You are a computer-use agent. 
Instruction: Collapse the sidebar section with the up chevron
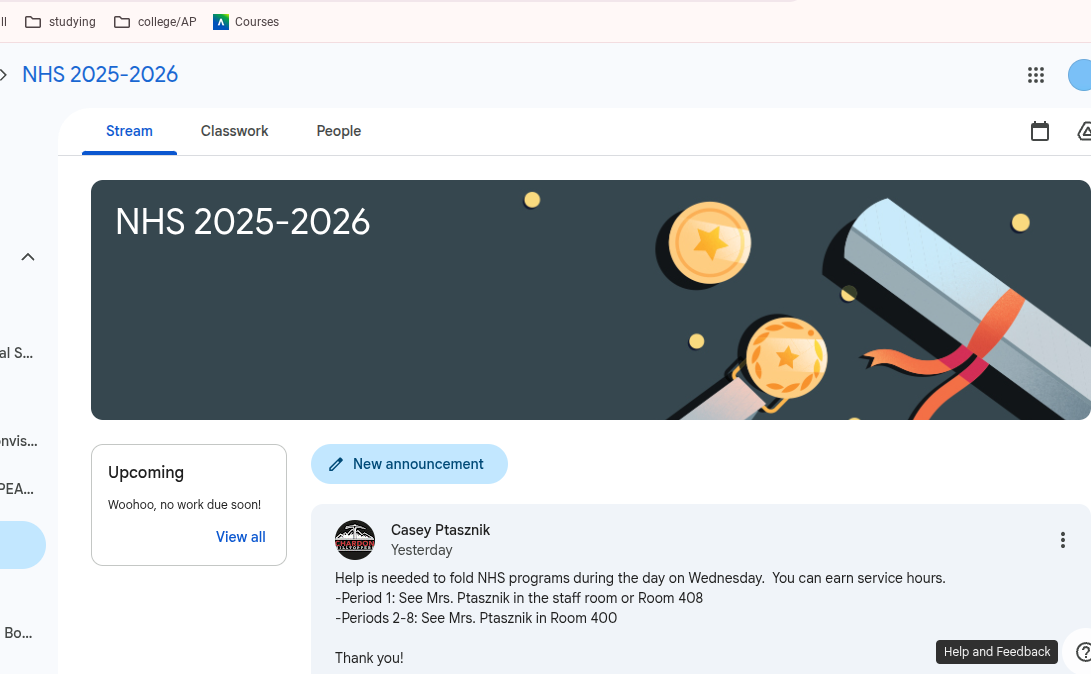click(x=28, y=257)
